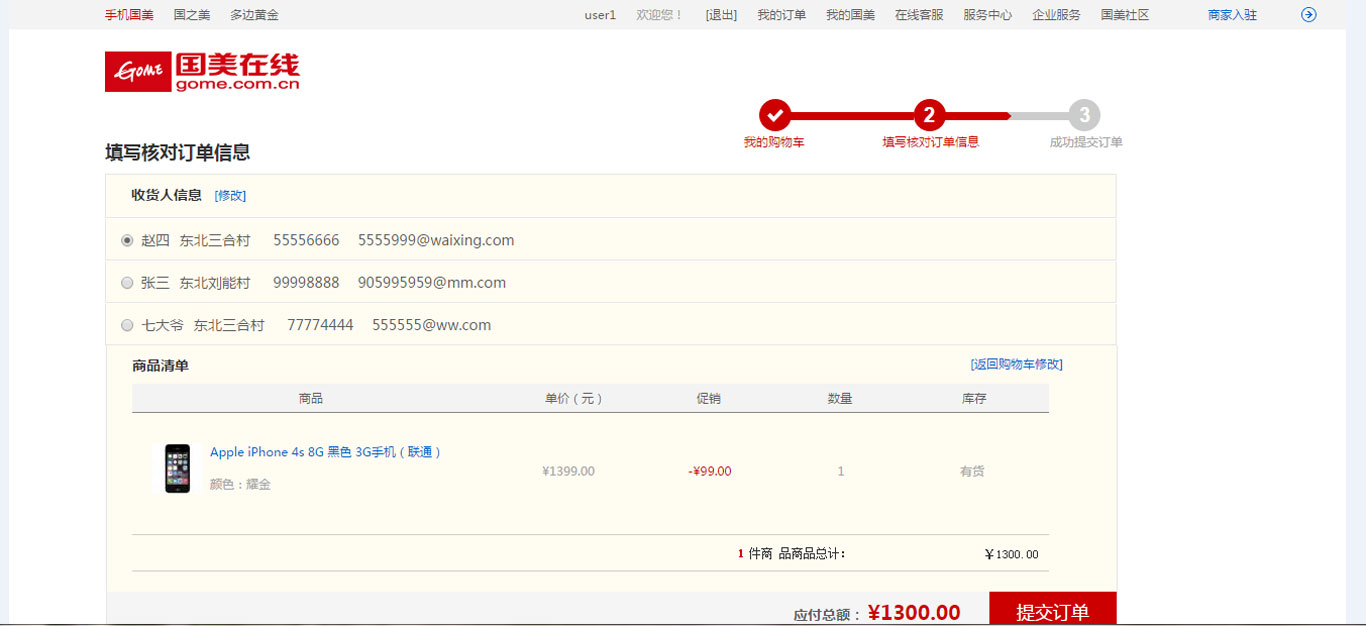1366x626 pixels.
Task: Click the 促销 column header
Action: (708, 398)
